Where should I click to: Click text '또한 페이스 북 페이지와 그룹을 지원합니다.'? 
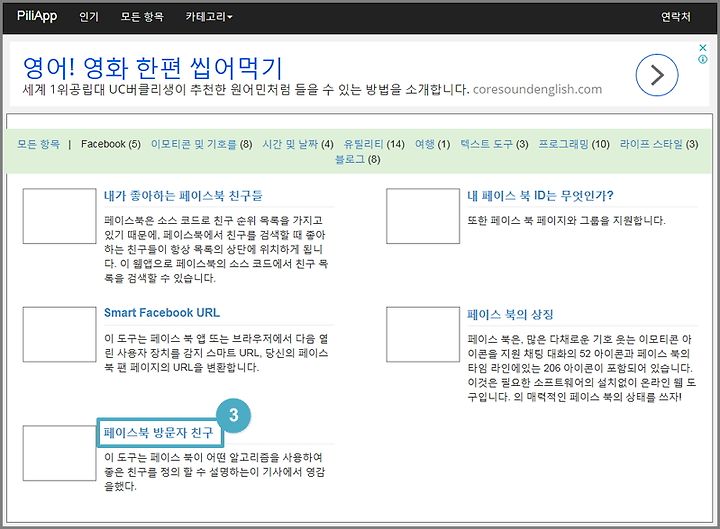(x=566, y=220)
